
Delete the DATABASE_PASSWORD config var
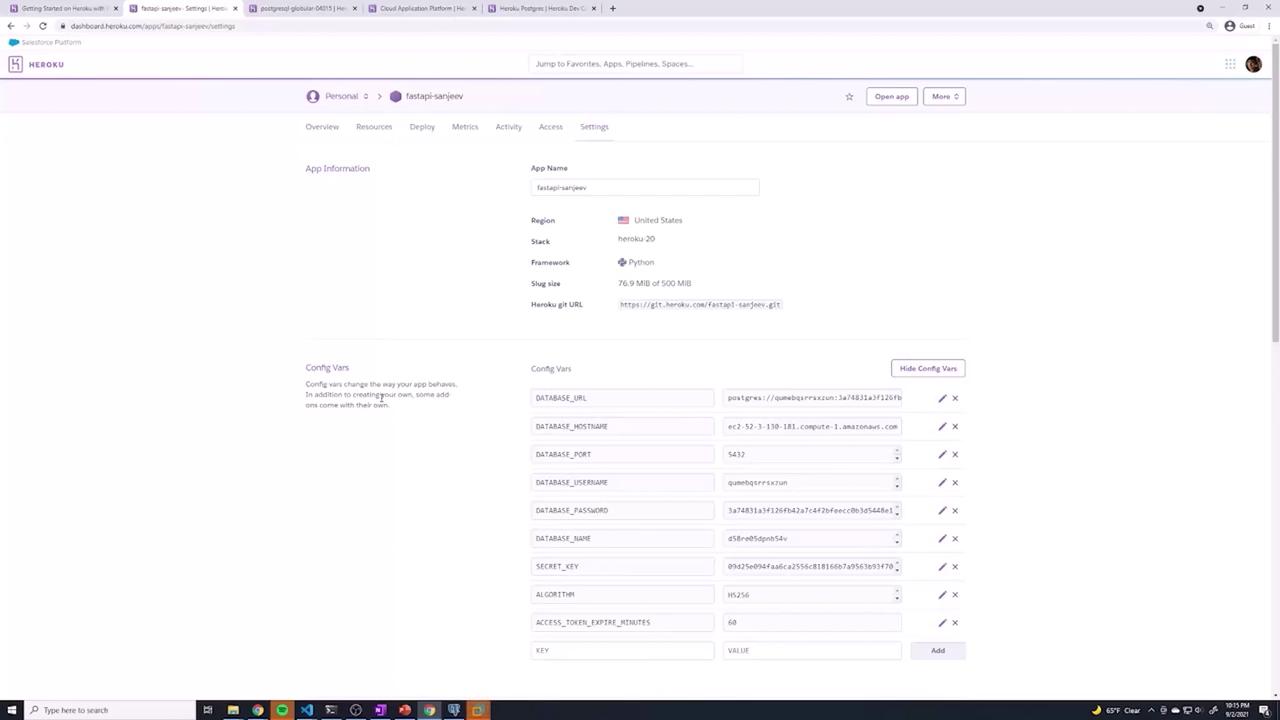point(955,510)
